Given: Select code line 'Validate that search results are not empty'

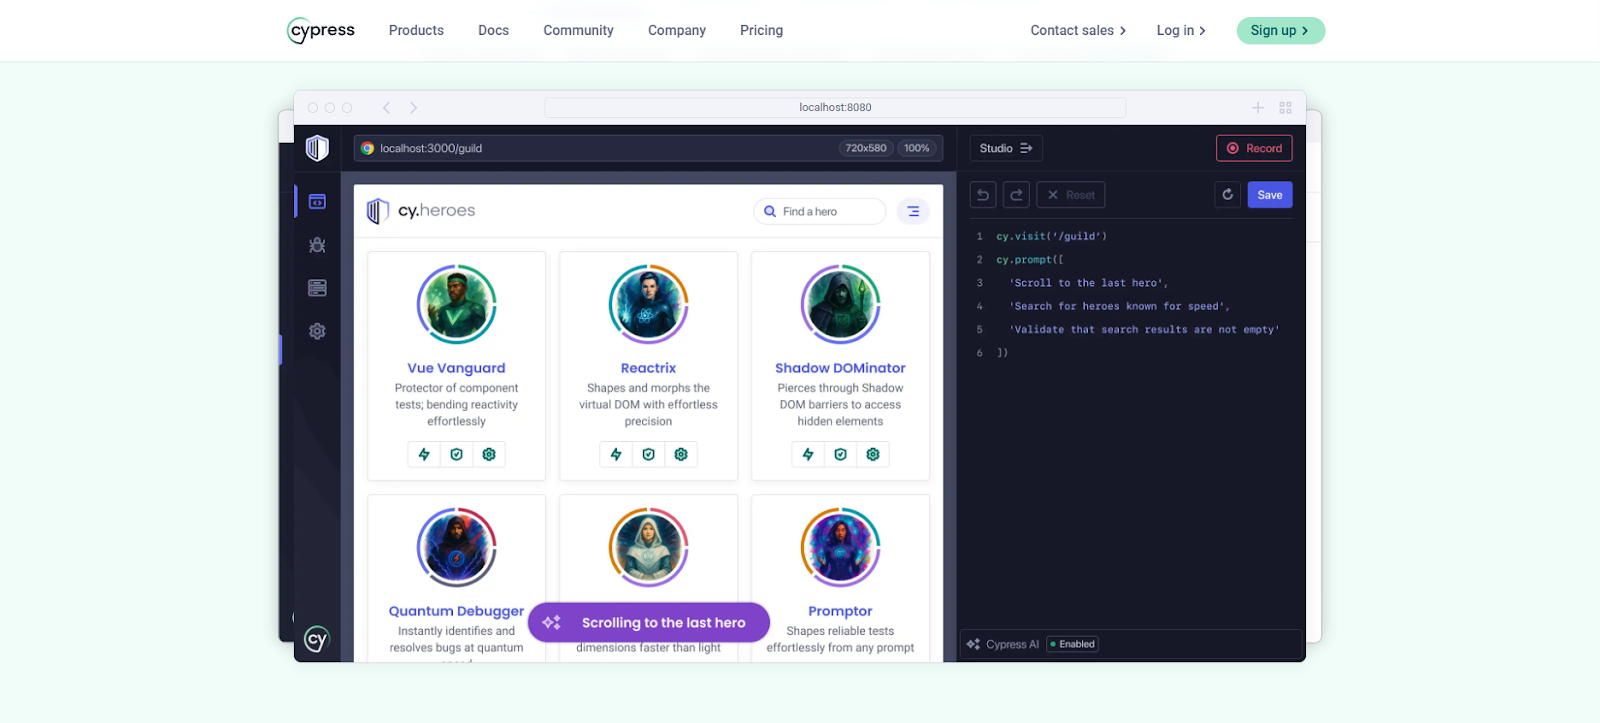Looking at the screenshot, I should pyautogui.click(x=1144, y=330).
